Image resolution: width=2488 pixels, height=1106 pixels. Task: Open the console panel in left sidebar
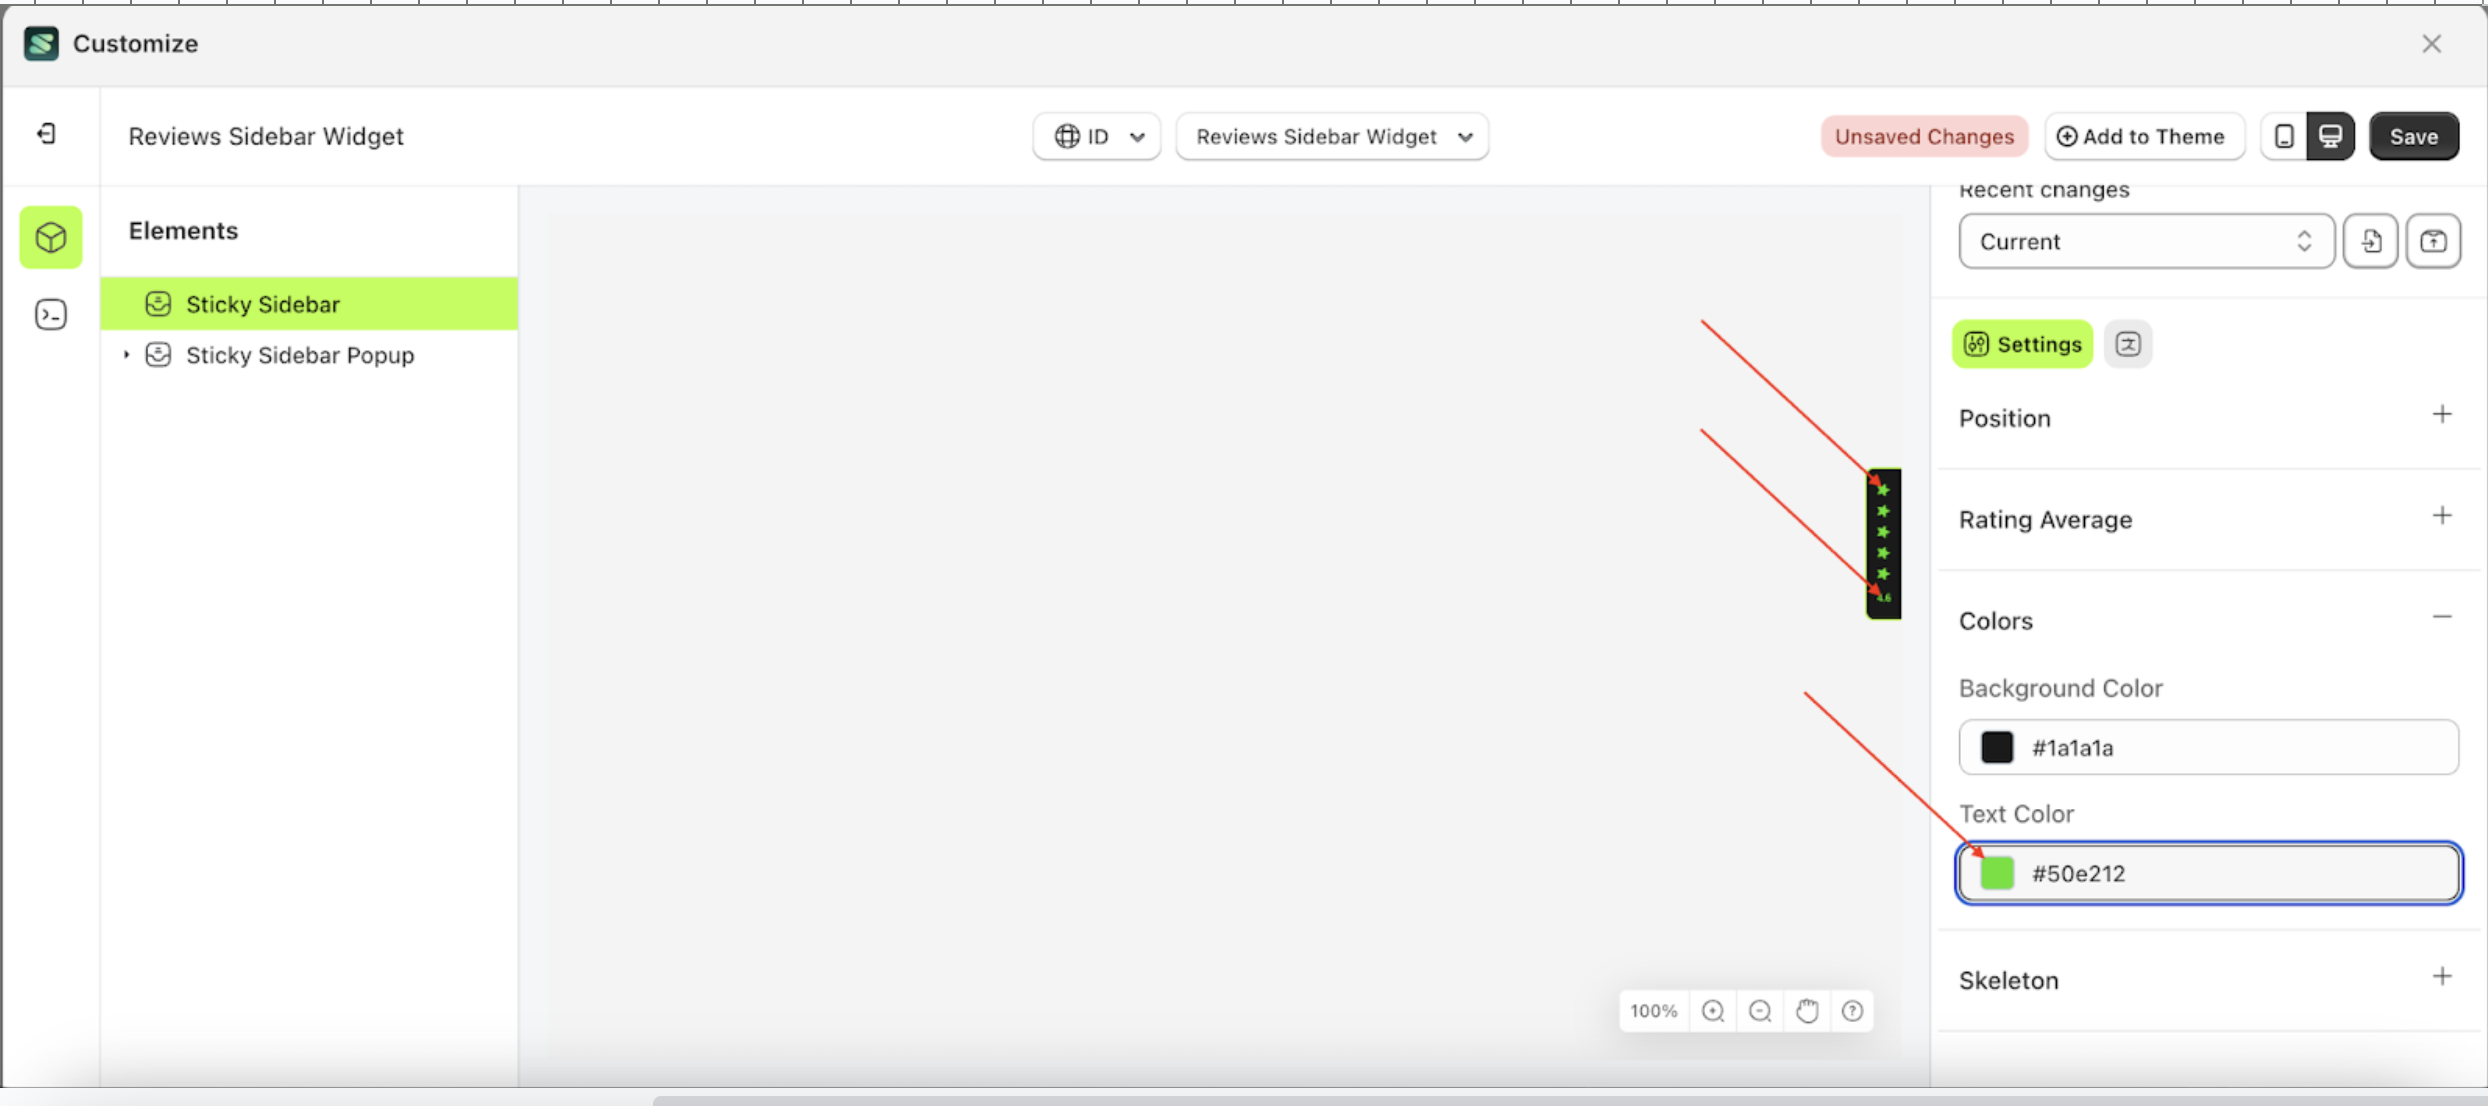pos(50,314)
